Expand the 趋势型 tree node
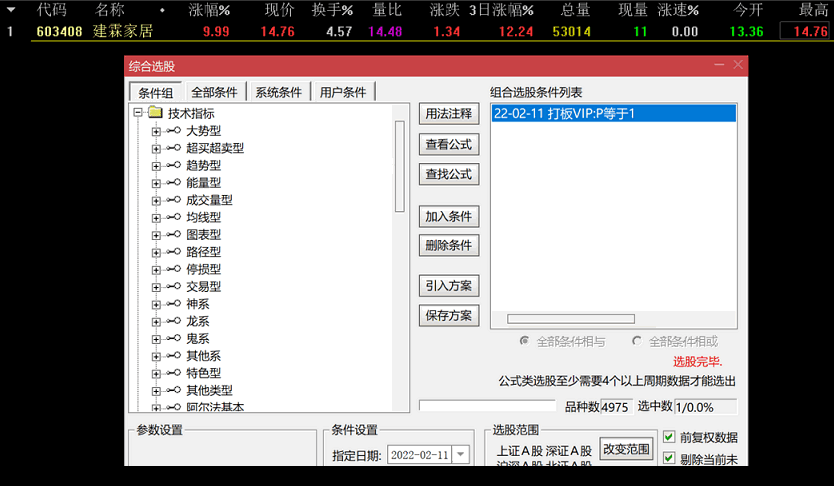The height and width of the screenshot is (486, 834). click(156, 166)
